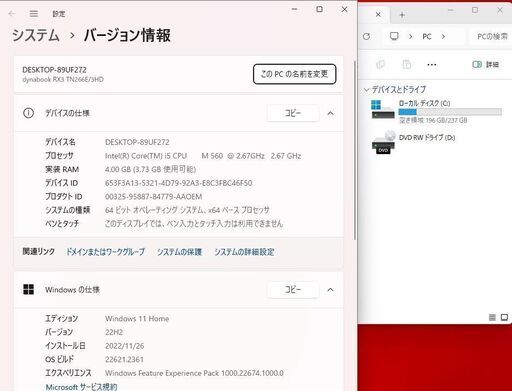Open ドメインまたはワークグループ link

click(105, 252)
